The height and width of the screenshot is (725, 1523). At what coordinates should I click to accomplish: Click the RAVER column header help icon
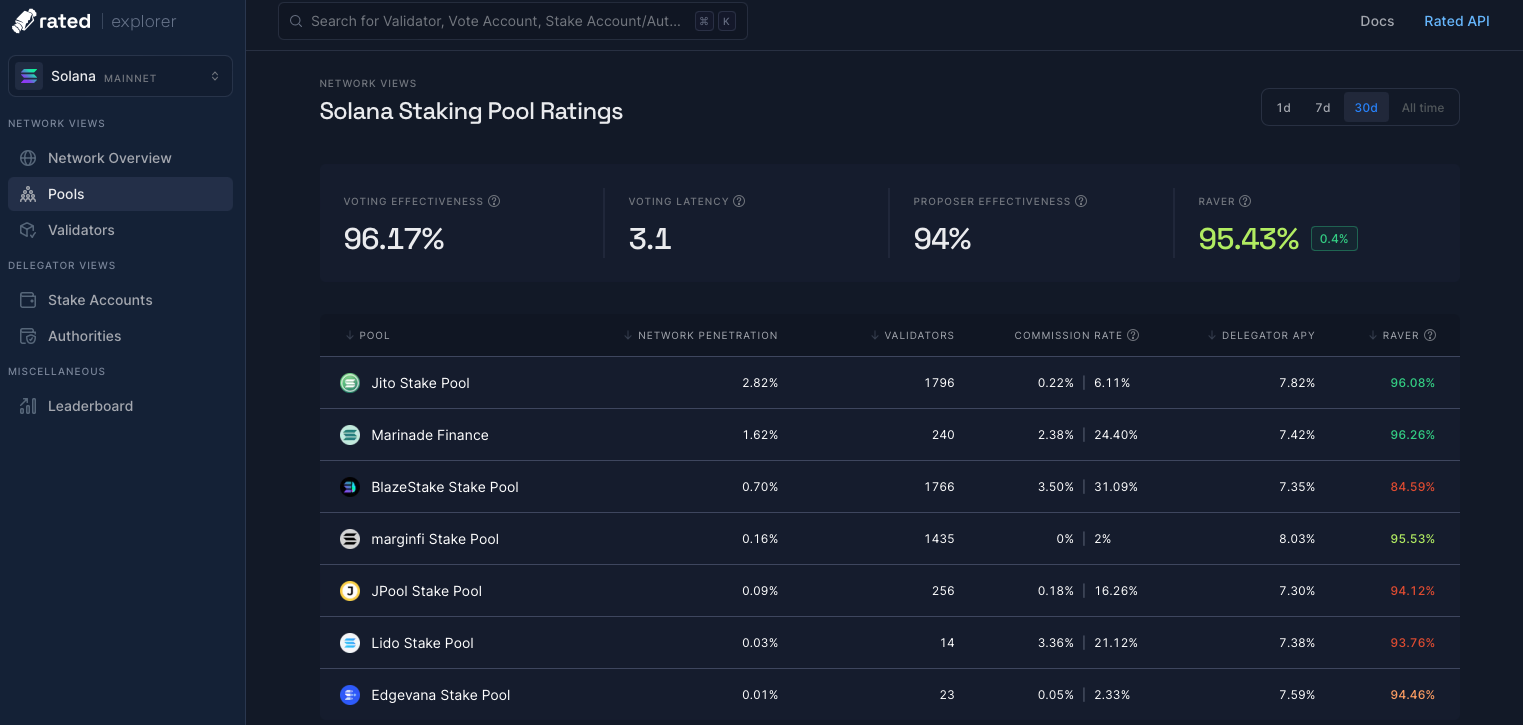pyautogui.click(x=1430, y=335)
